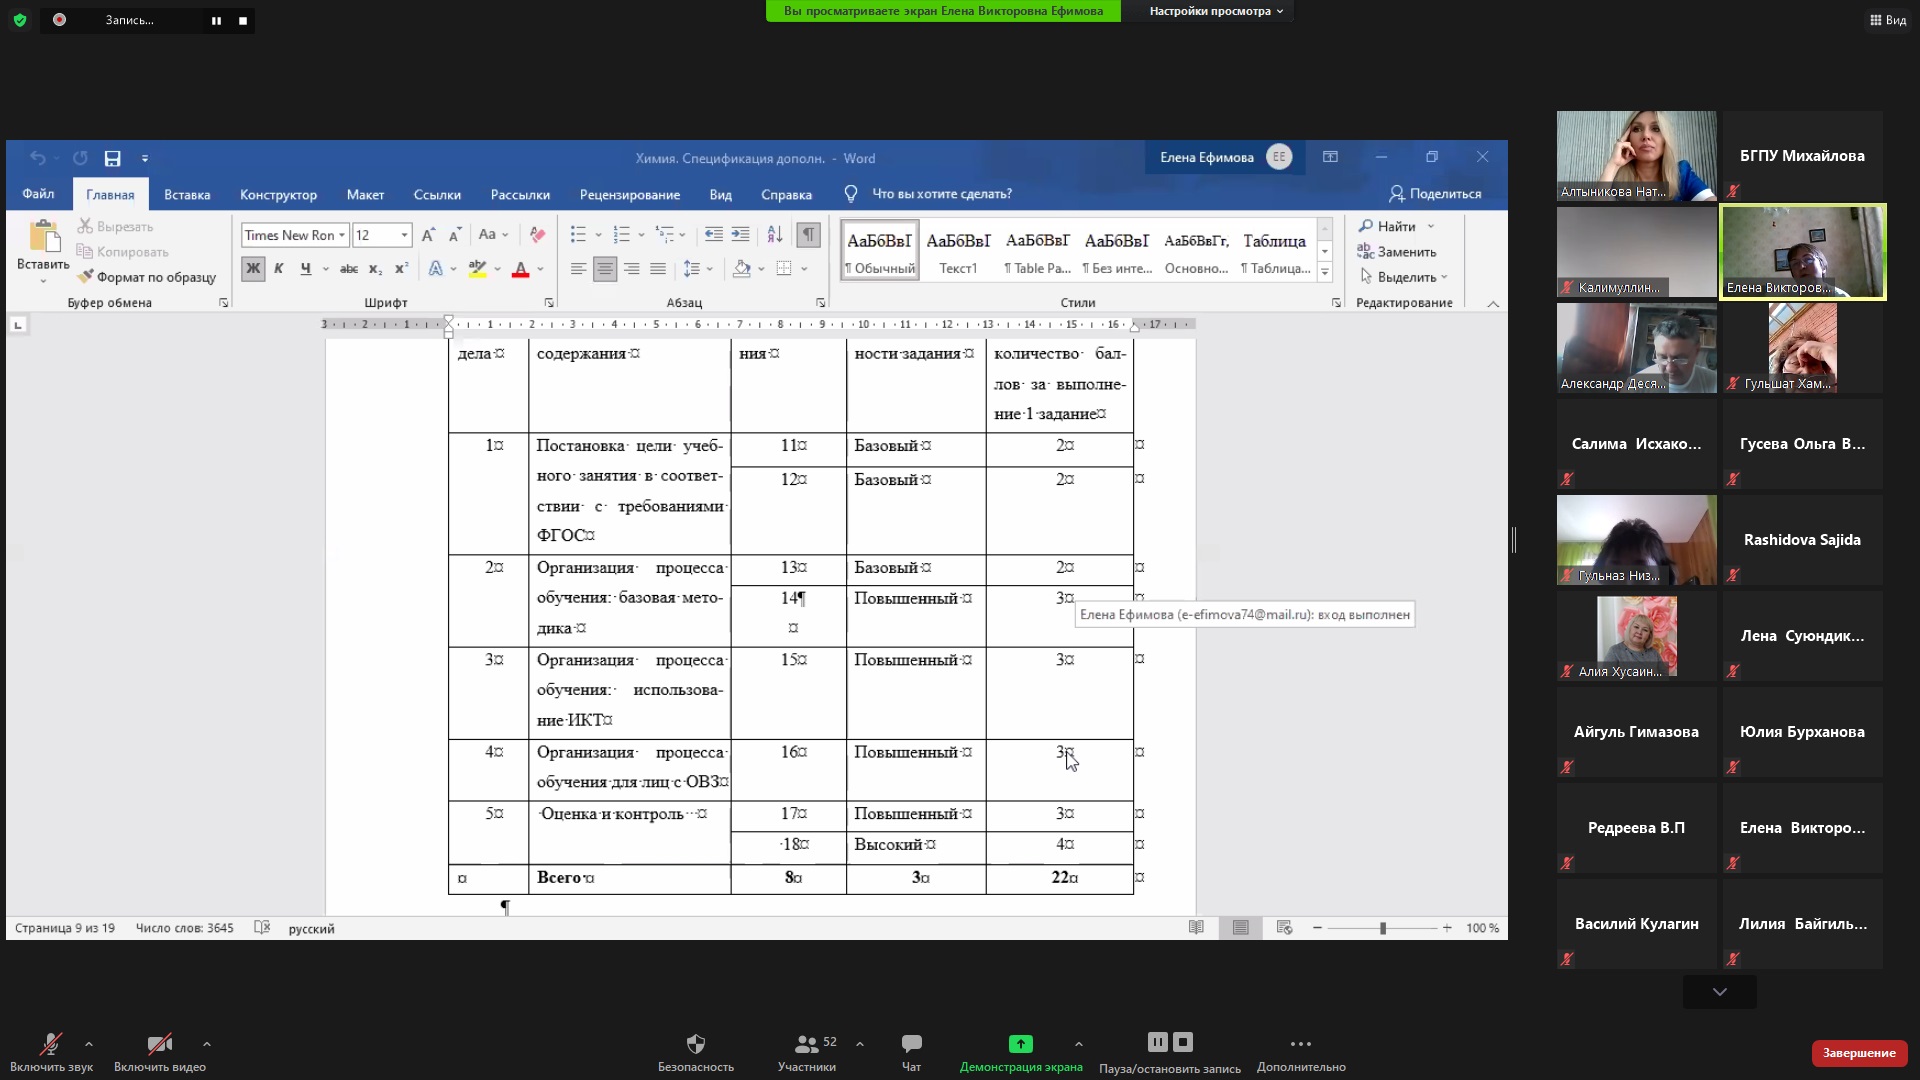Expand video settings arrow beside camera
The height and width of the screenshot is (1080, 1920).
(207, 1044)
